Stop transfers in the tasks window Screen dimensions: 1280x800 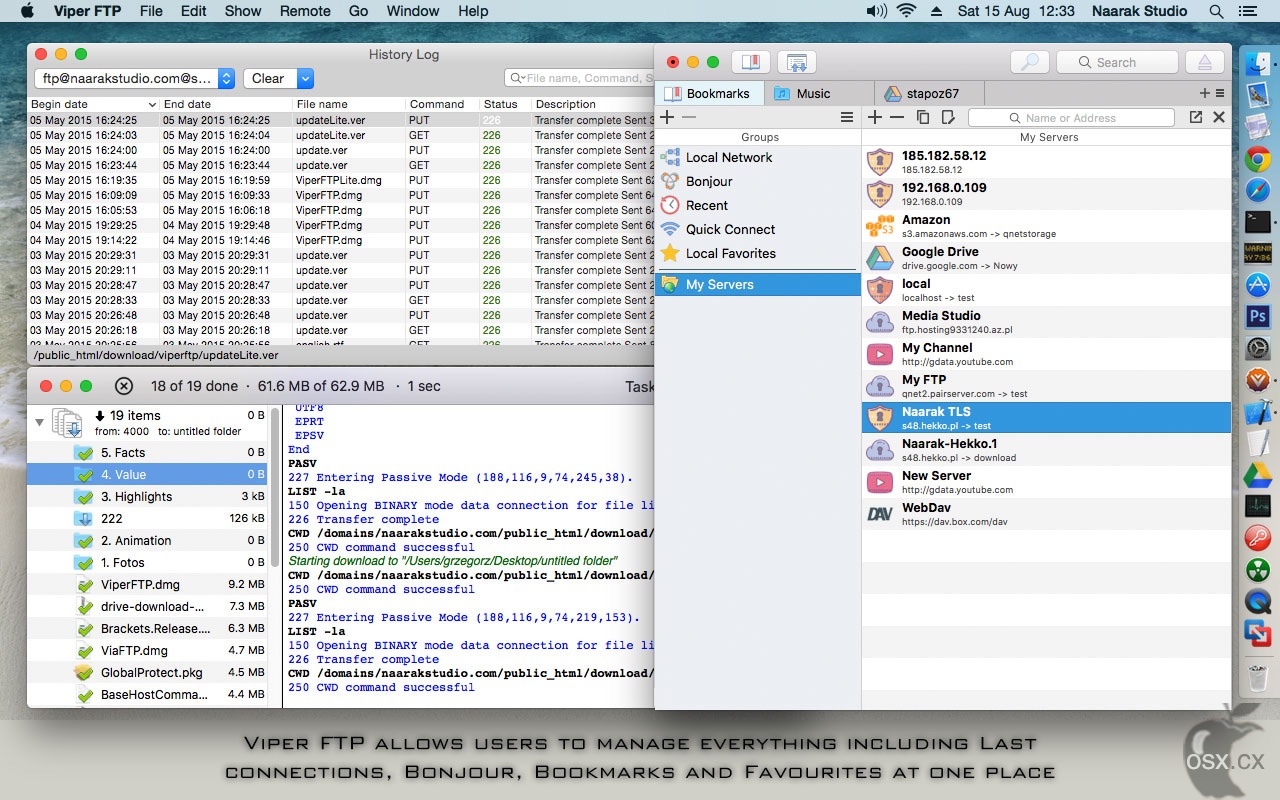123,386
